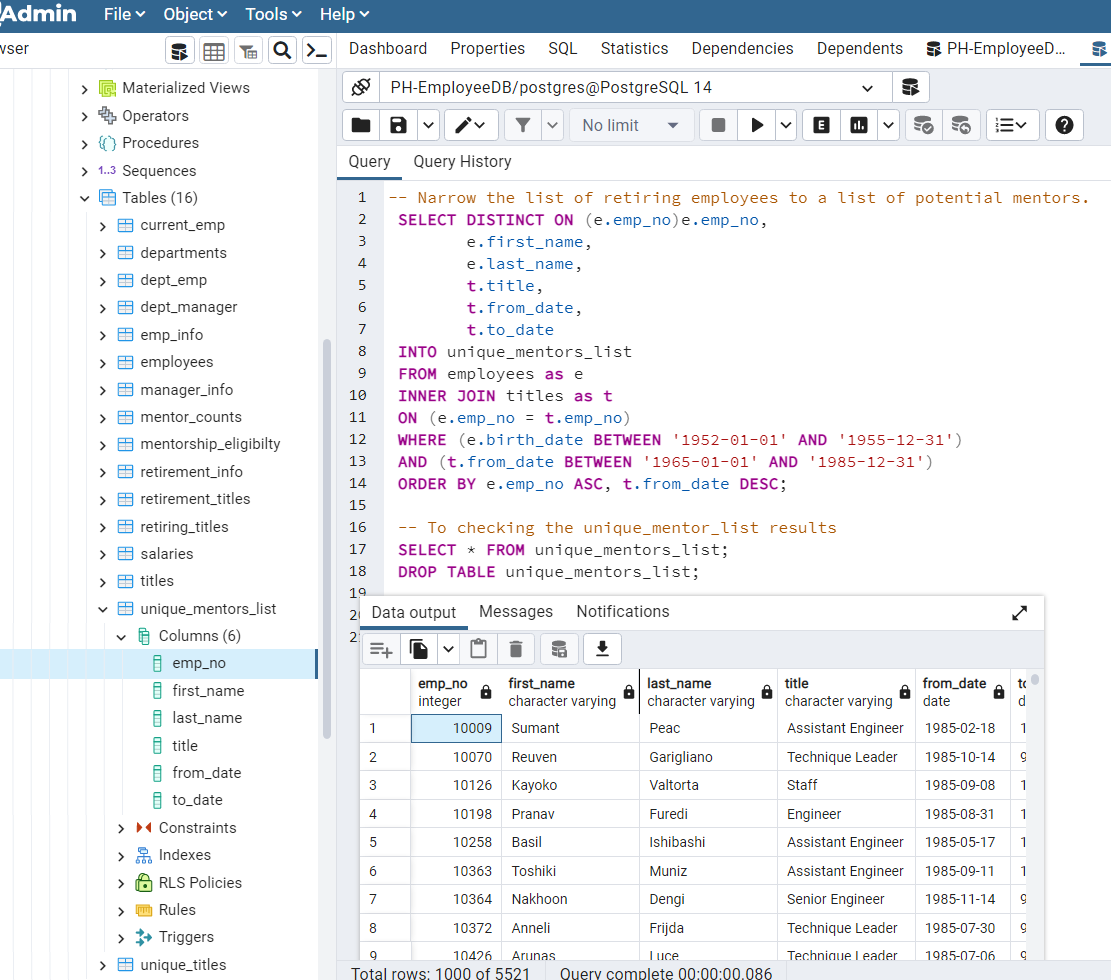This screenshot has width=1111, height=980.
Task: Click the from_date cell 1985-09-08
Action: (x=962, y=785)
